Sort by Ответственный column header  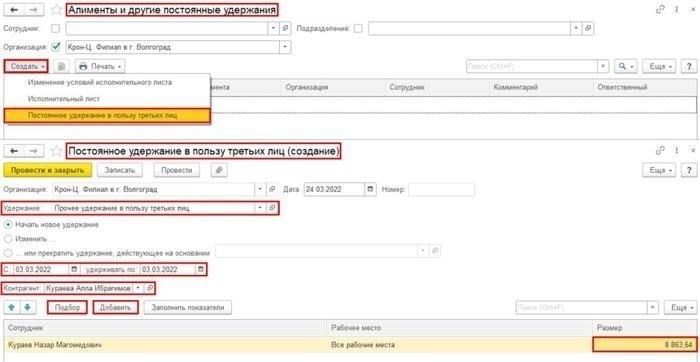tap(645, 87)
